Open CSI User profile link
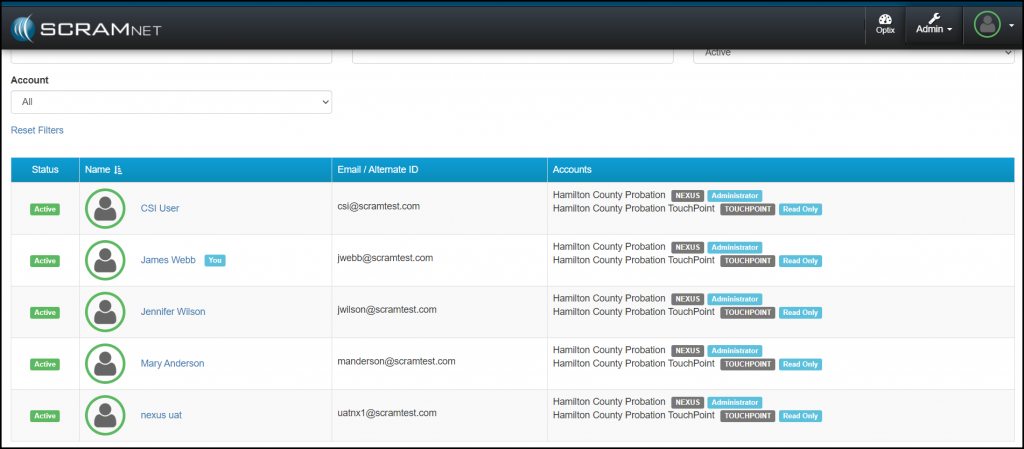The height and width of the screenshot is (449, 1024). pyautogui.click(x=160, y=208)
